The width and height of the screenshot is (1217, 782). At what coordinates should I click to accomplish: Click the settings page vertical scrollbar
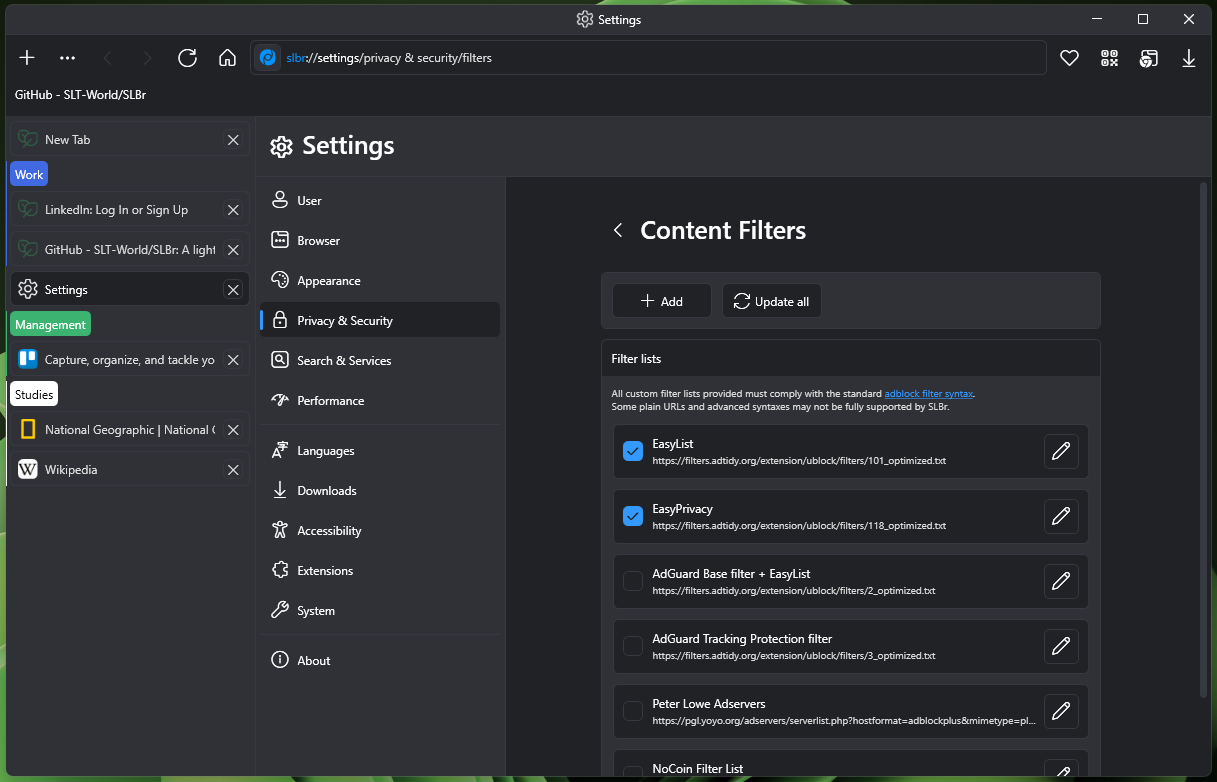click(1203, 439)
